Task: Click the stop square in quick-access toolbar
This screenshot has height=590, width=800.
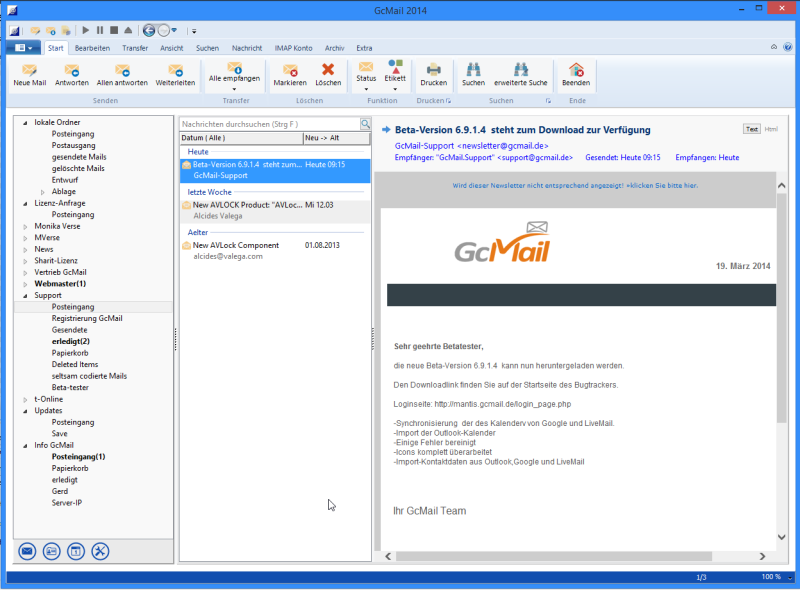Action: (114, 30)
